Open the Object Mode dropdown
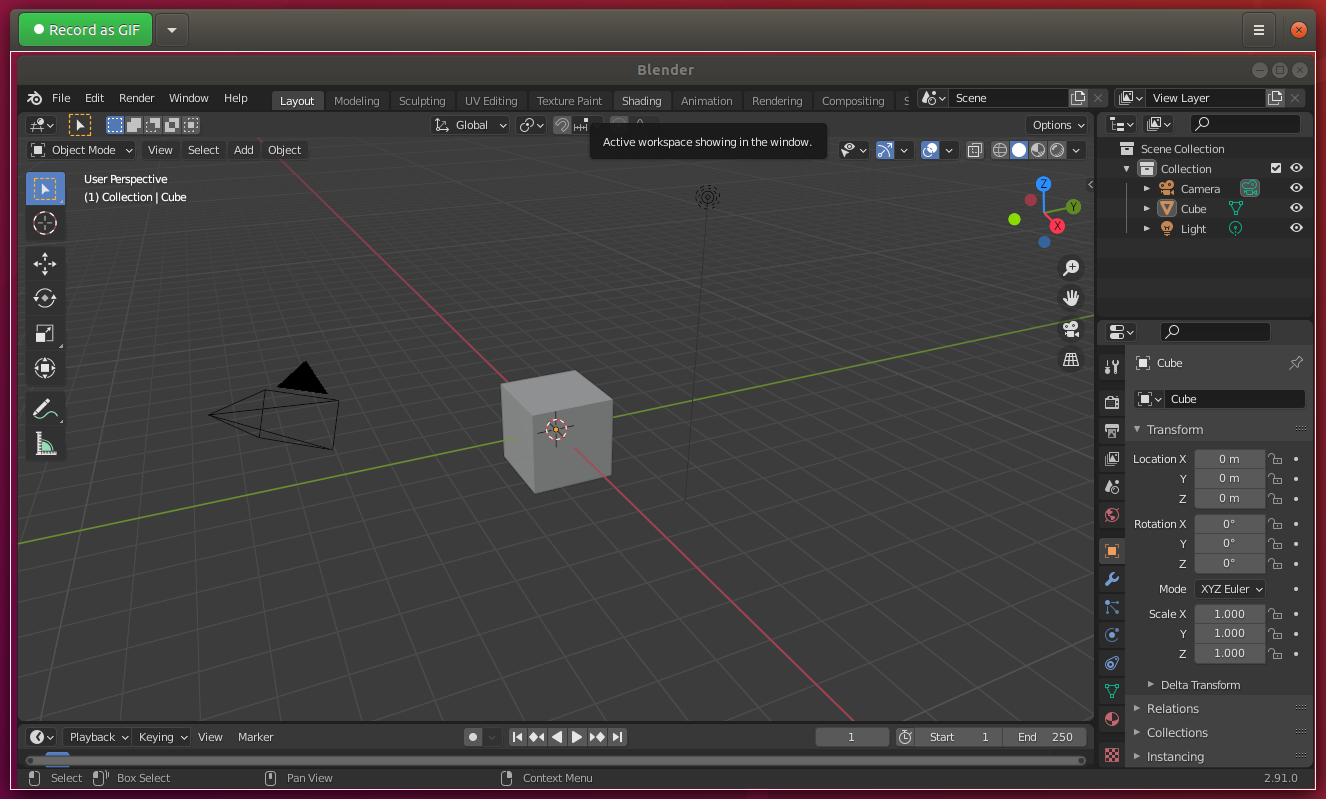This screenshot has width=1326, height=799. (82, 150)
